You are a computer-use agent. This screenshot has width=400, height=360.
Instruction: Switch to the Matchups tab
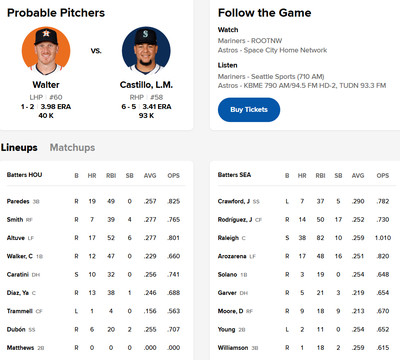click(x=72, y=147)
